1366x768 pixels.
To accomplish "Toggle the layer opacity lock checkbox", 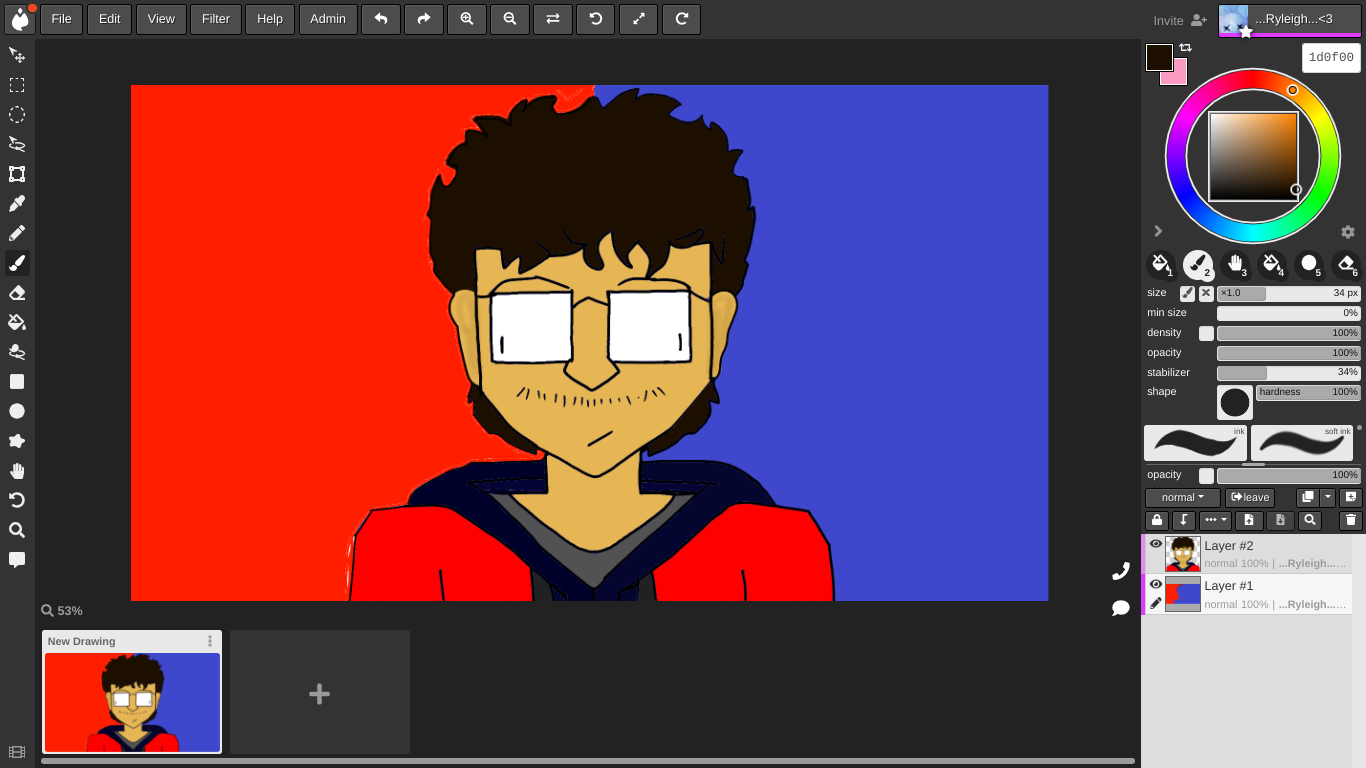I will (x=1206, y=476).
